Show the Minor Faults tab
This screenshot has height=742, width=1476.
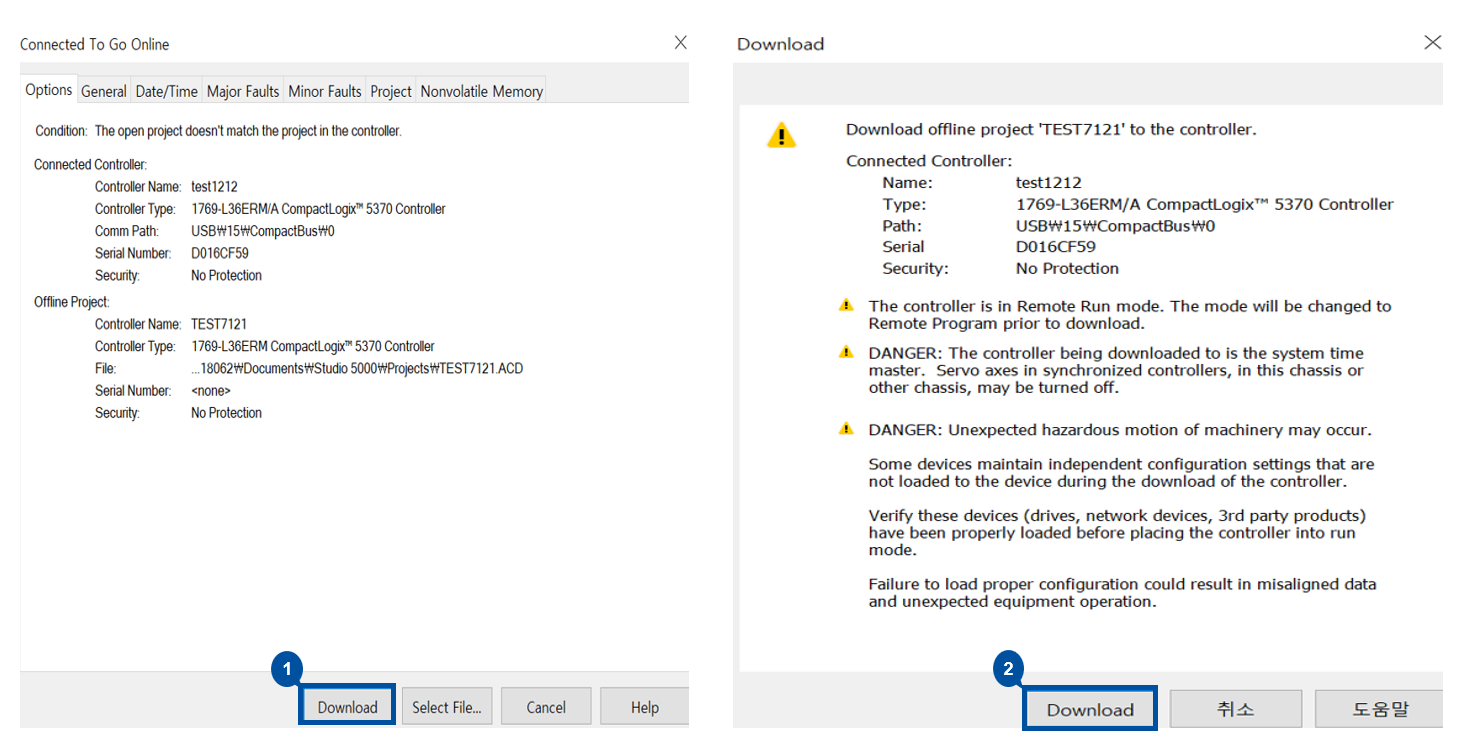(x=325, y=91)
